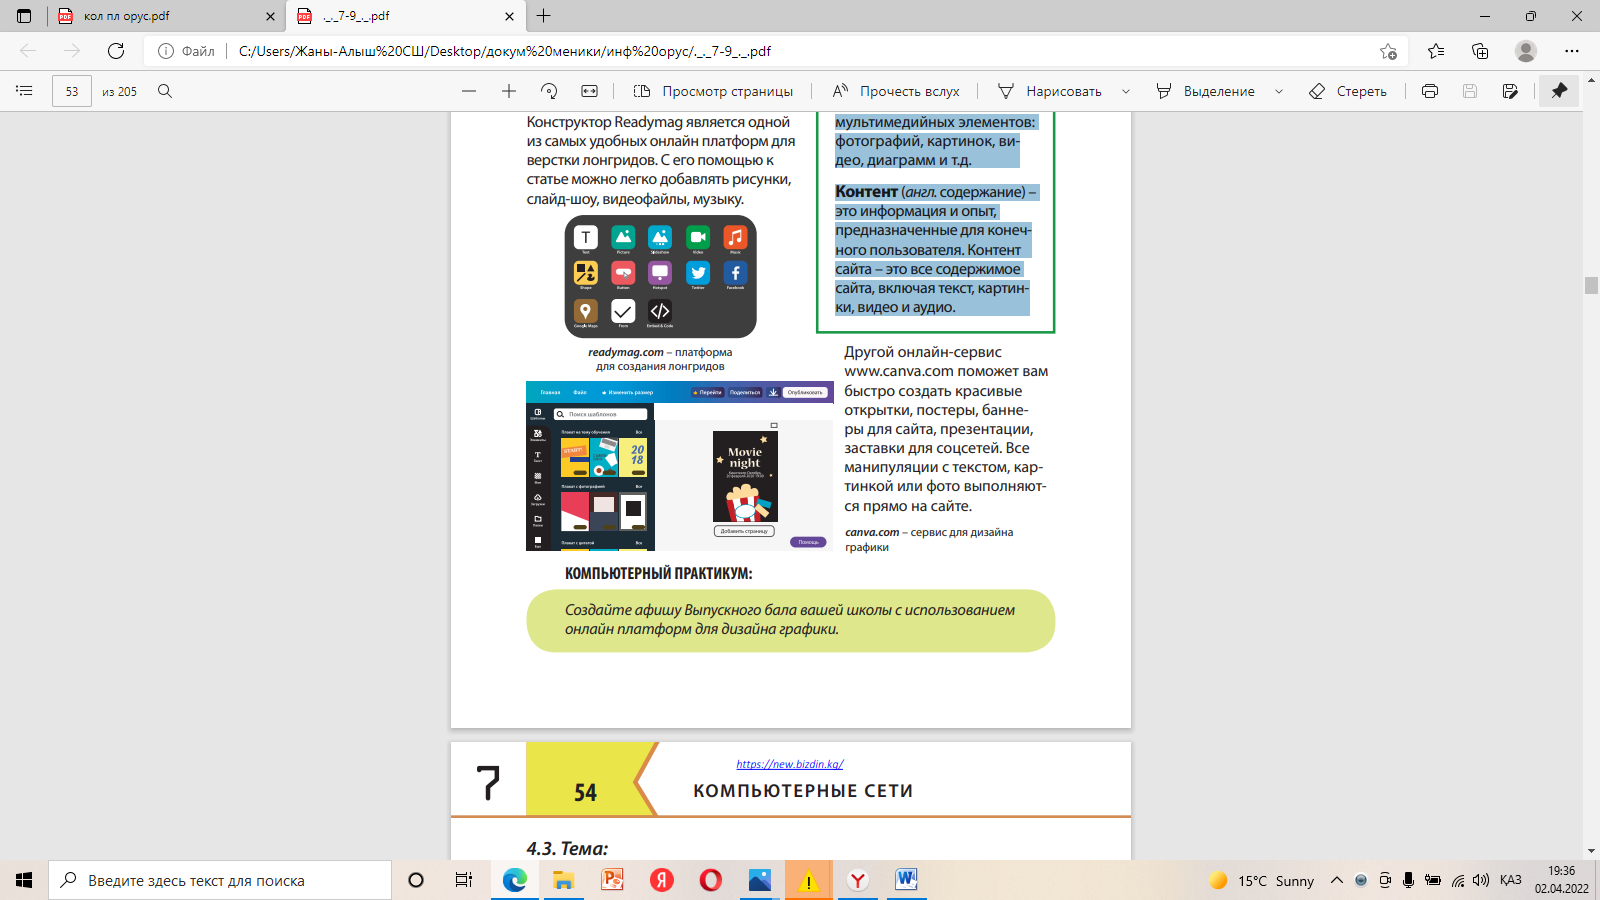Toggle the PDF table of contents
The width and height of the screenshot is (1600, 900).
pos(24,91)
